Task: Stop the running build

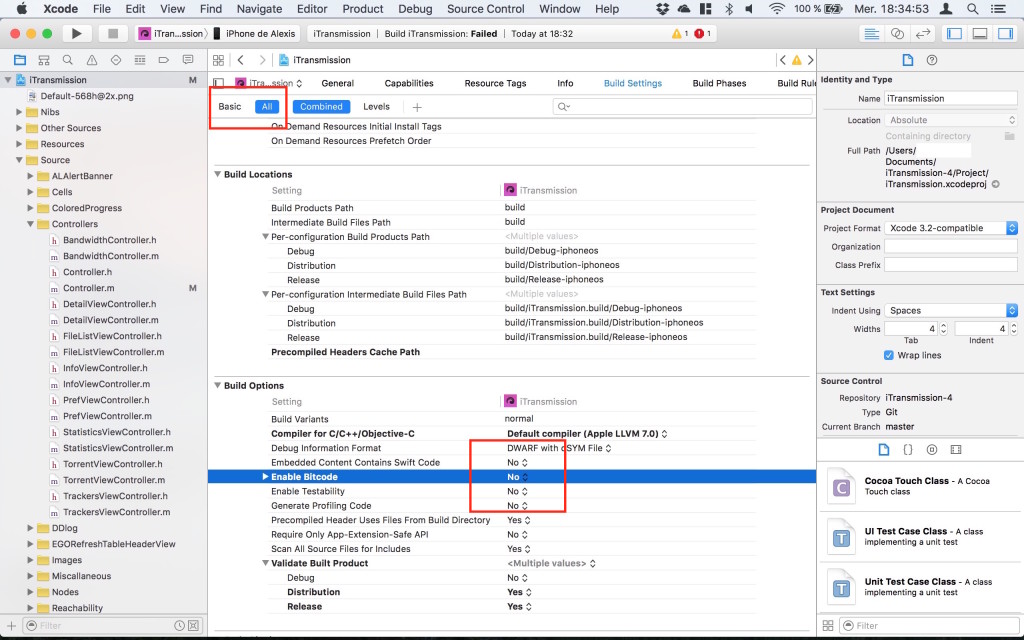Action: [113, 33]
